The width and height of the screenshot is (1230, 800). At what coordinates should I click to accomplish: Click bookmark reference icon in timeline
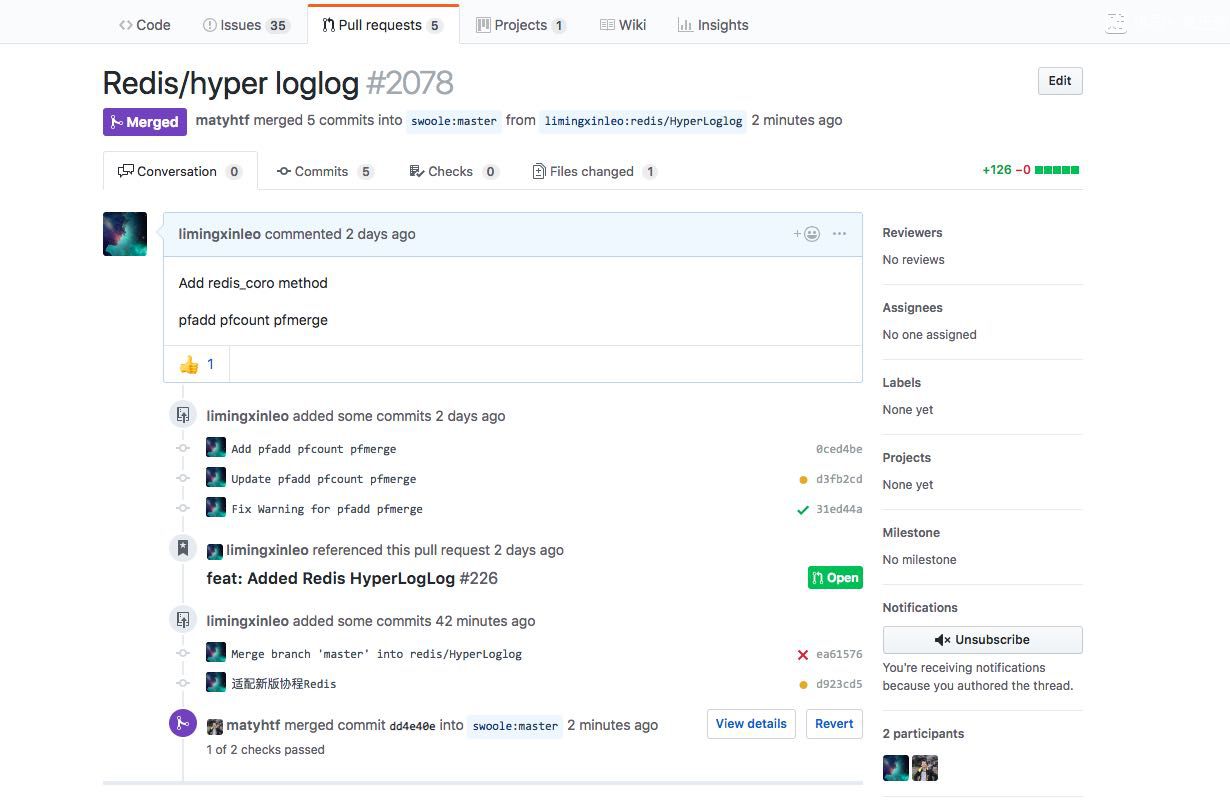click(183, 548)
